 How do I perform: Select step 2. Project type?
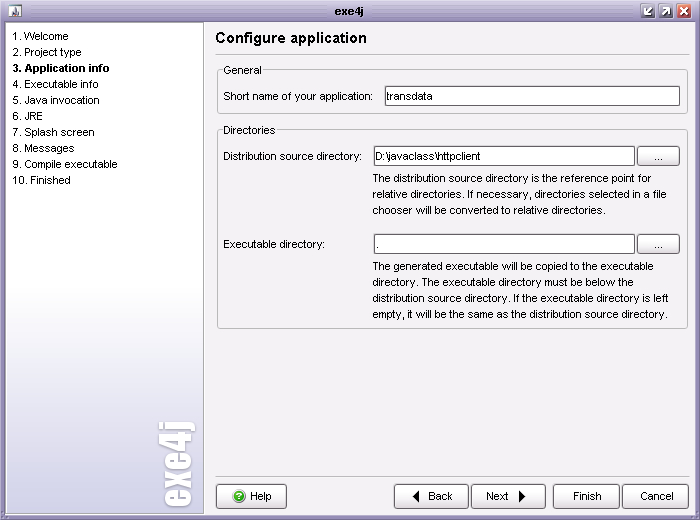47,52
